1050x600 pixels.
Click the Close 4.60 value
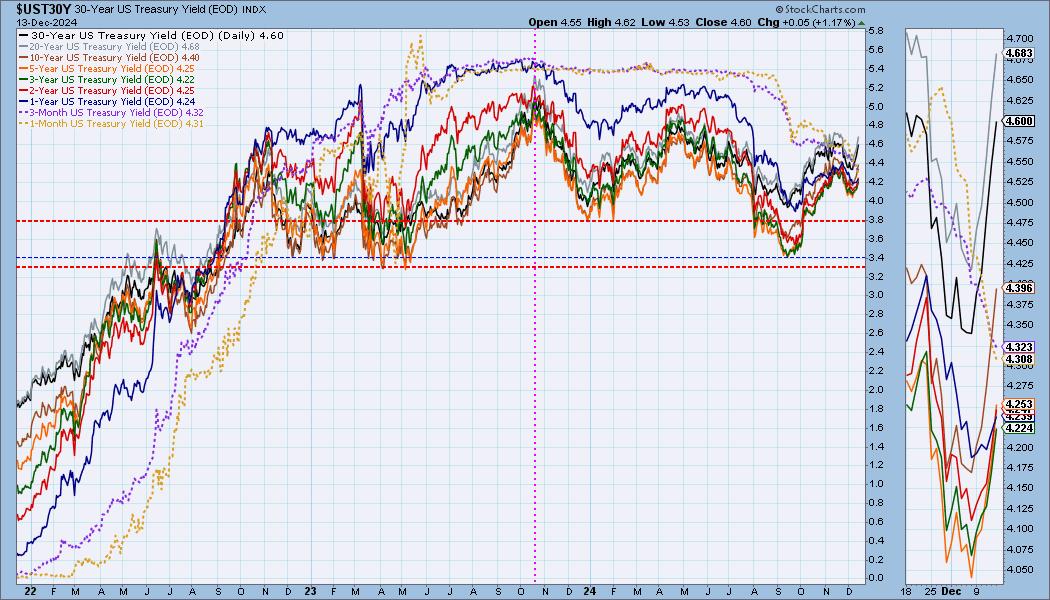pos(723,22)
